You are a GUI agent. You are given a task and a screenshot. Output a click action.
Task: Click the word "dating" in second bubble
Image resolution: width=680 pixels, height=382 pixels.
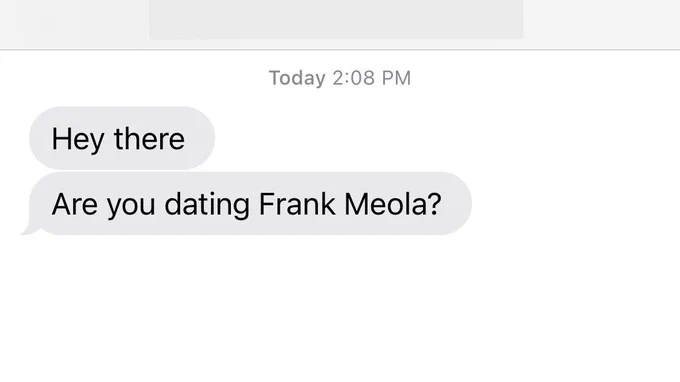point(207,205)
